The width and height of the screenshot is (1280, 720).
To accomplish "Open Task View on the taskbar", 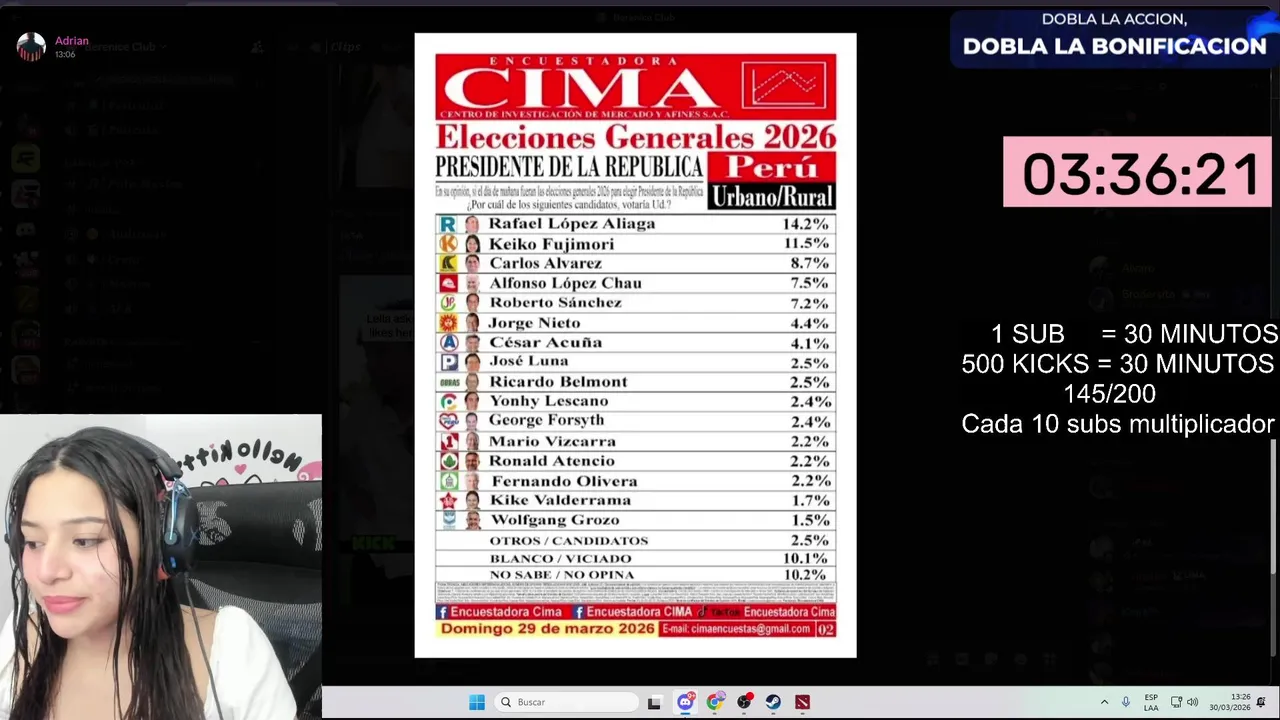I will pyautogui.click(x=654, y=702).
